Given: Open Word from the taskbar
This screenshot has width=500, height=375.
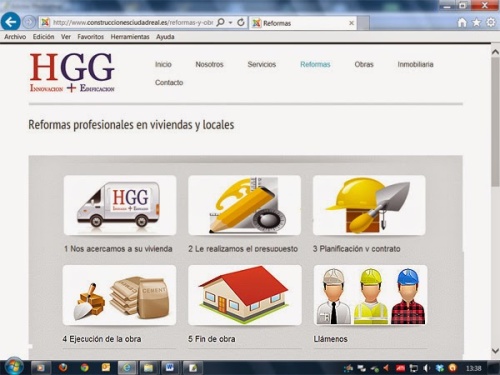Looking at the screenshot, I should click(170, 368).
